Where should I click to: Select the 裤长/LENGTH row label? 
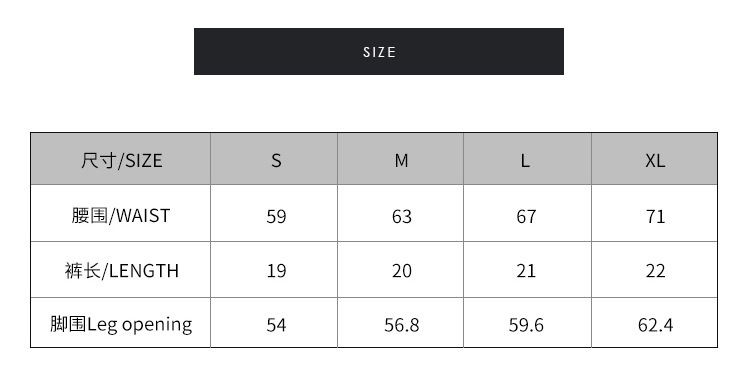click(121, 271)
